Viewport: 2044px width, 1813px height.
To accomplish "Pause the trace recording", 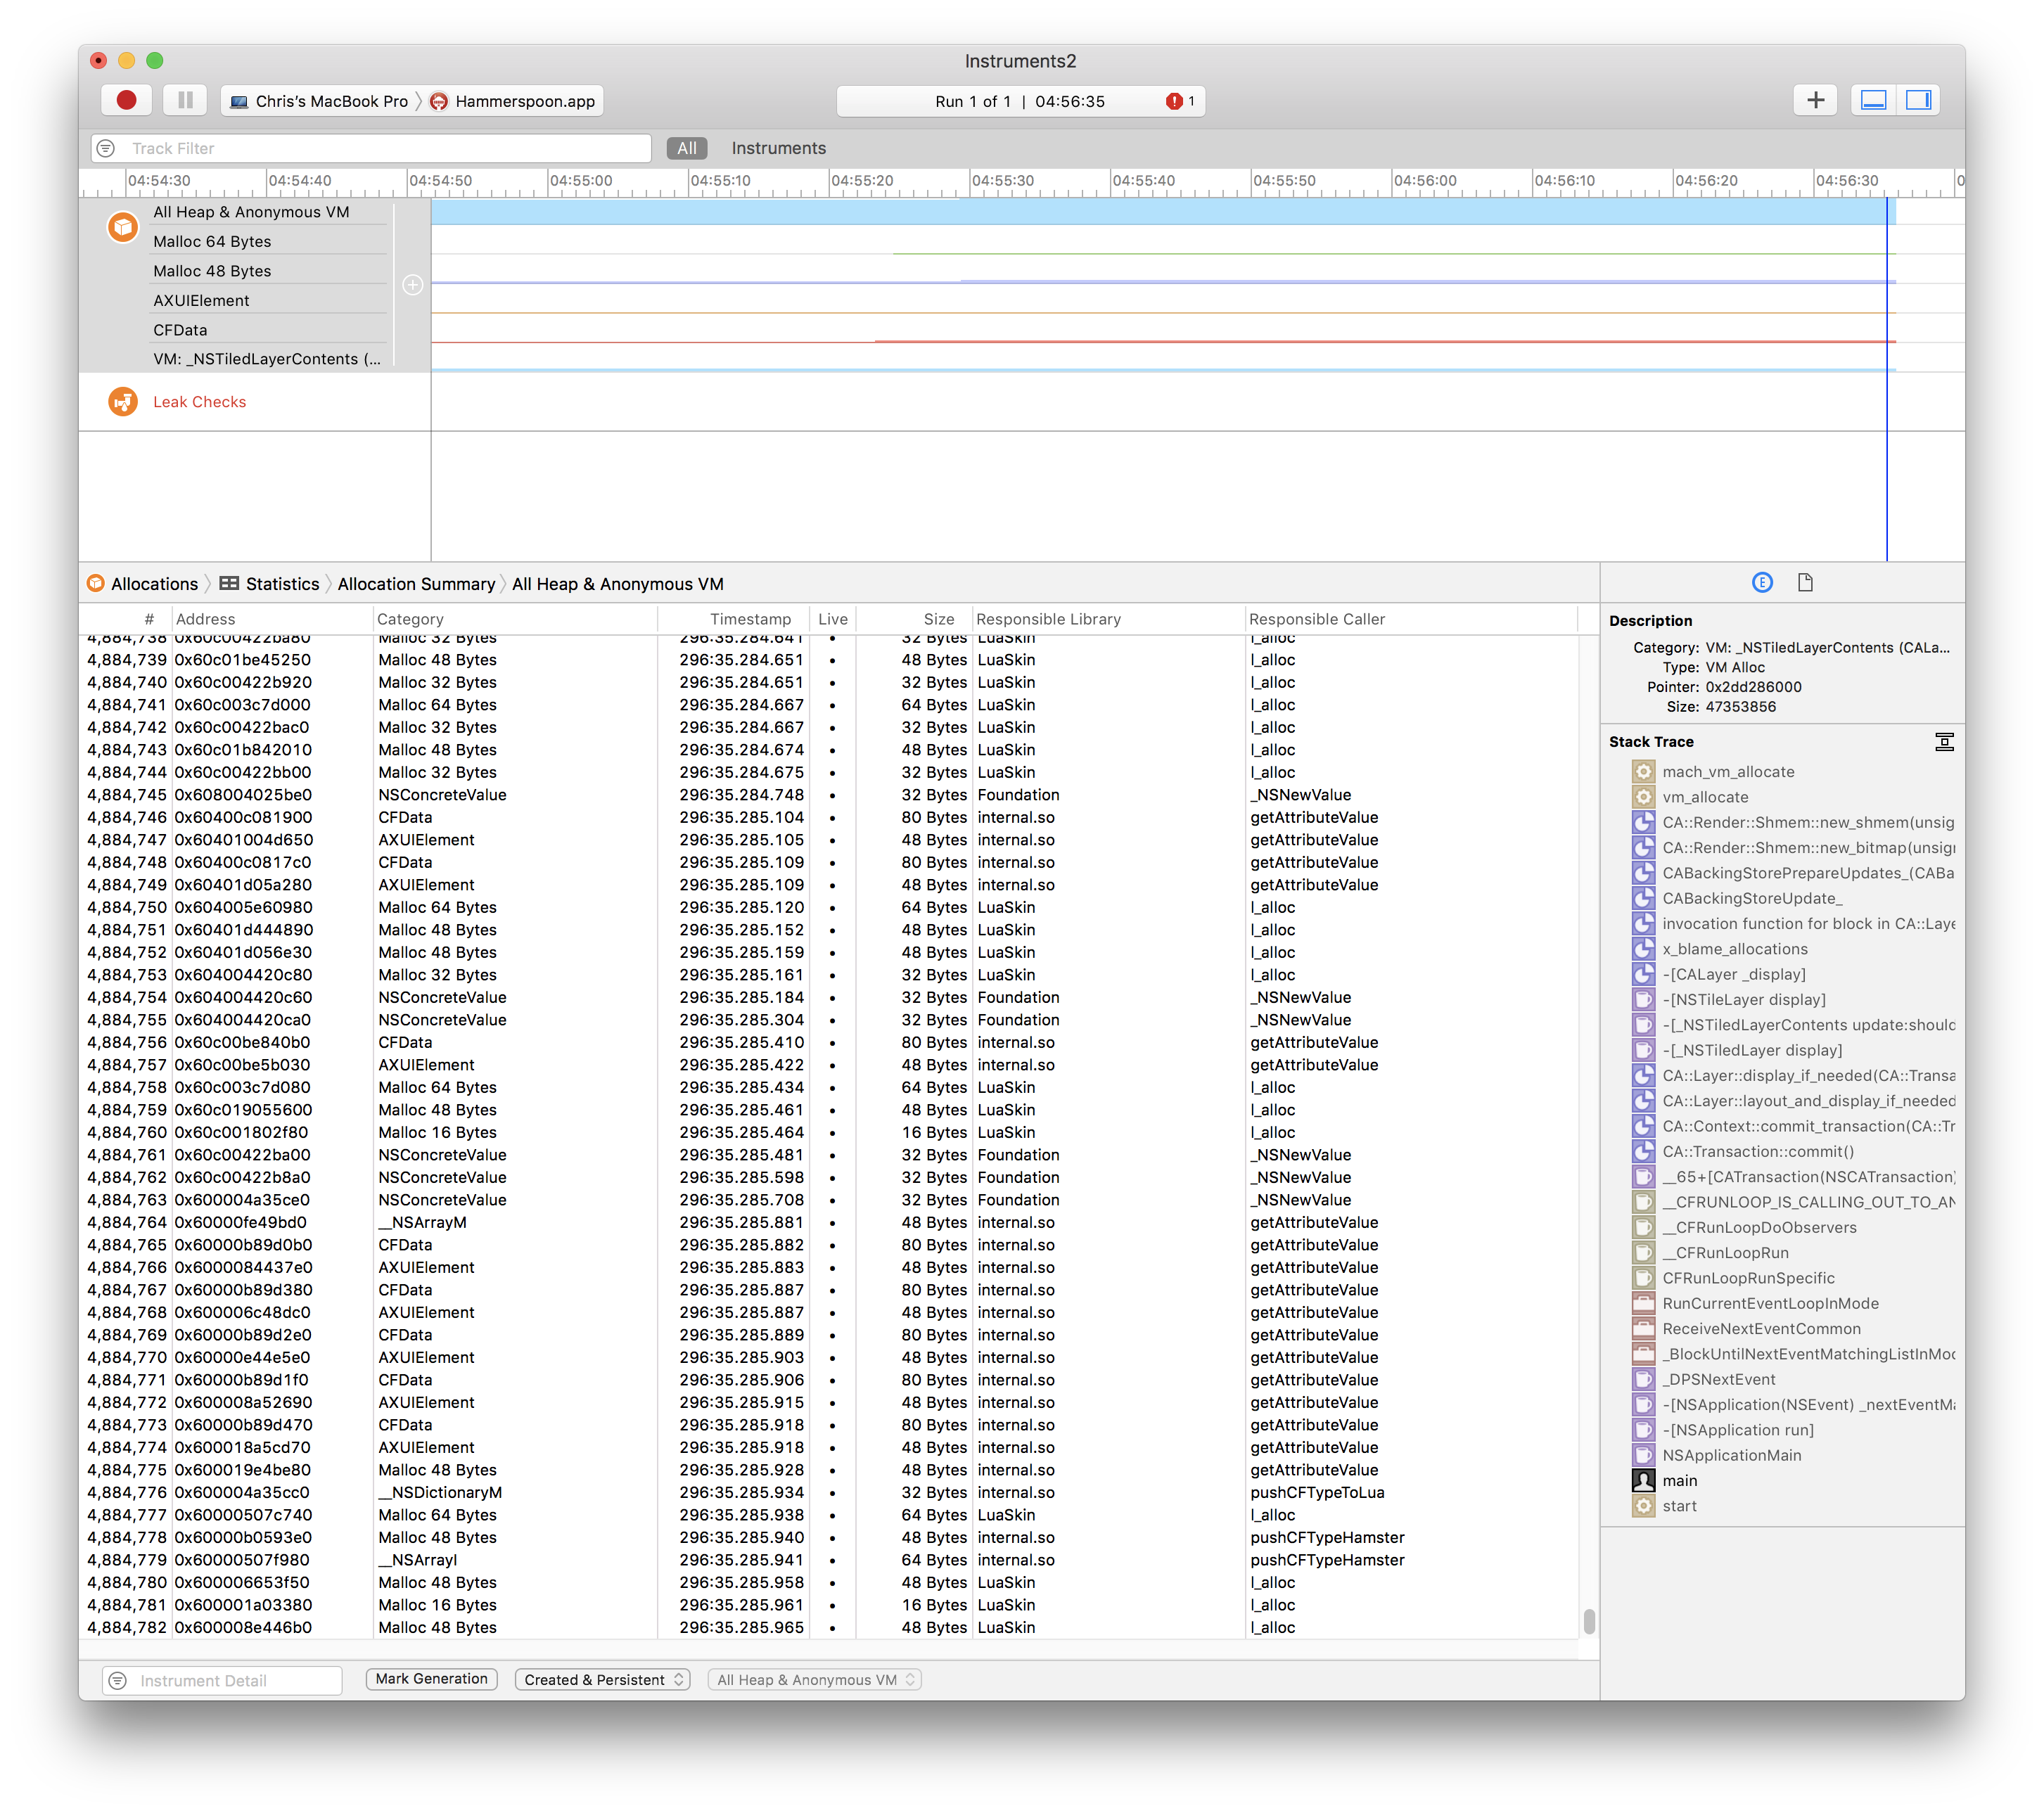I will coord(185,100).
